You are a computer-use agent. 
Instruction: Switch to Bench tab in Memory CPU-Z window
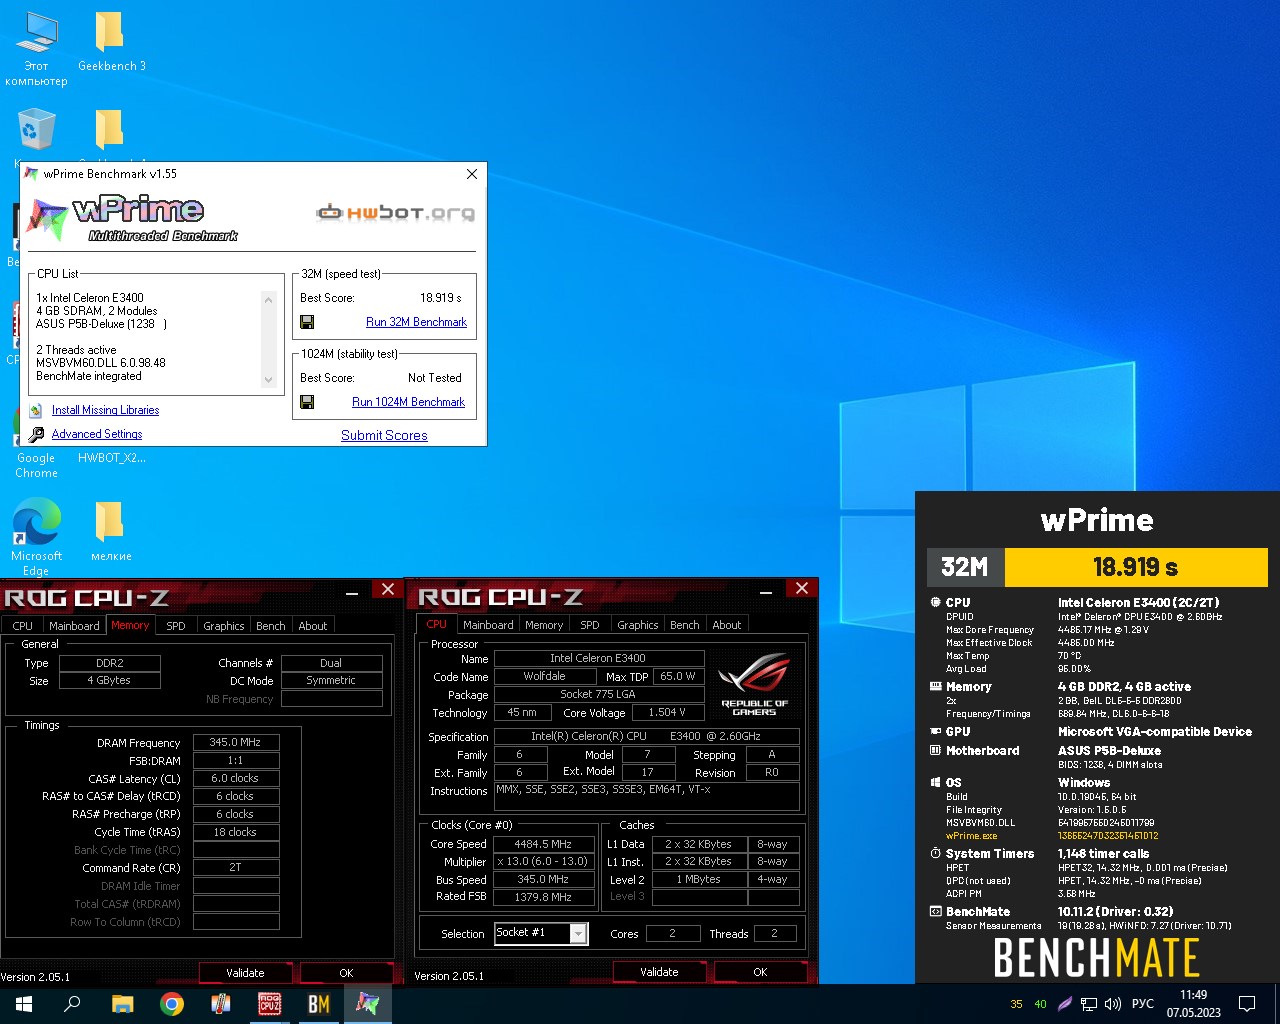[271, 626]
